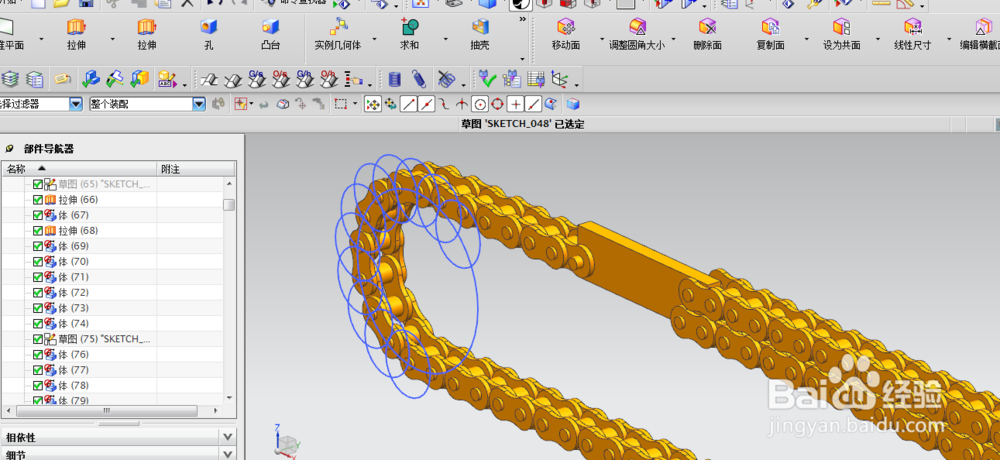Toggle the intersection plus-sign snap option

(x=516, y=104)
